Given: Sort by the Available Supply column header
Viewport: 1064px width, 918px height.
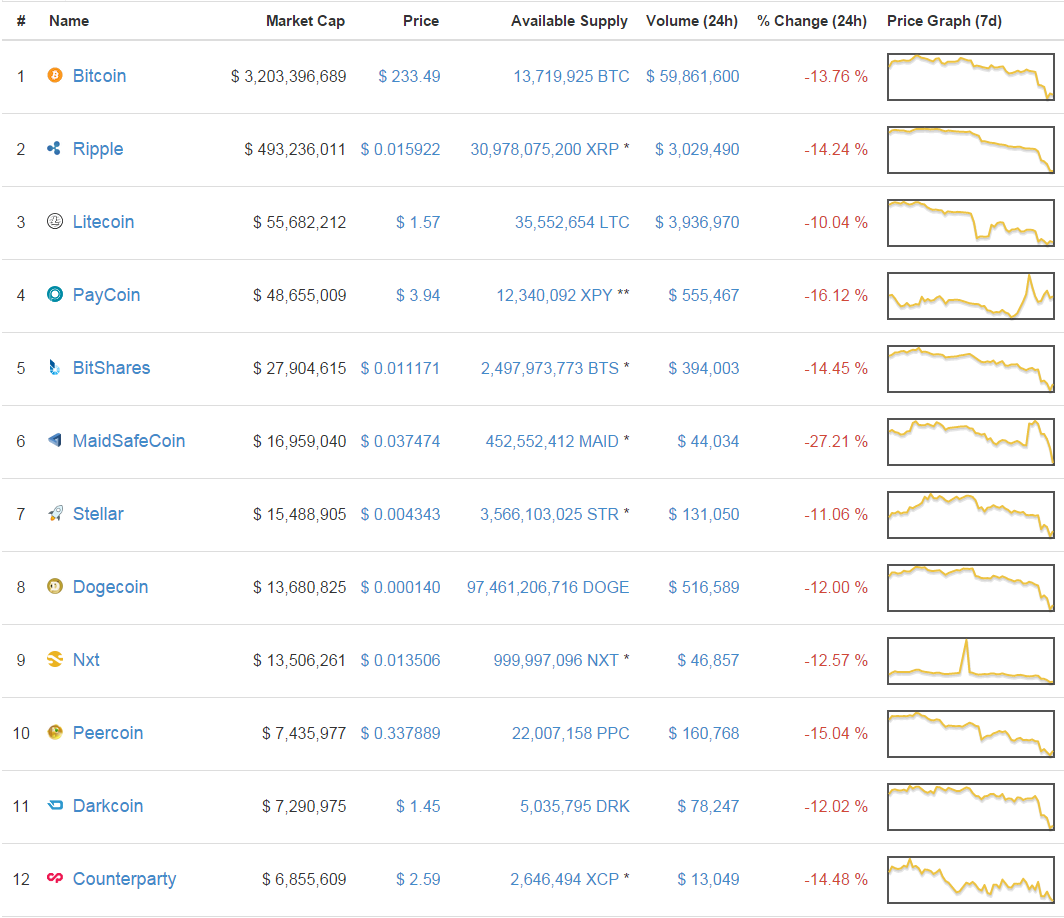Looking at the screenshot, I should click(569, 21).
